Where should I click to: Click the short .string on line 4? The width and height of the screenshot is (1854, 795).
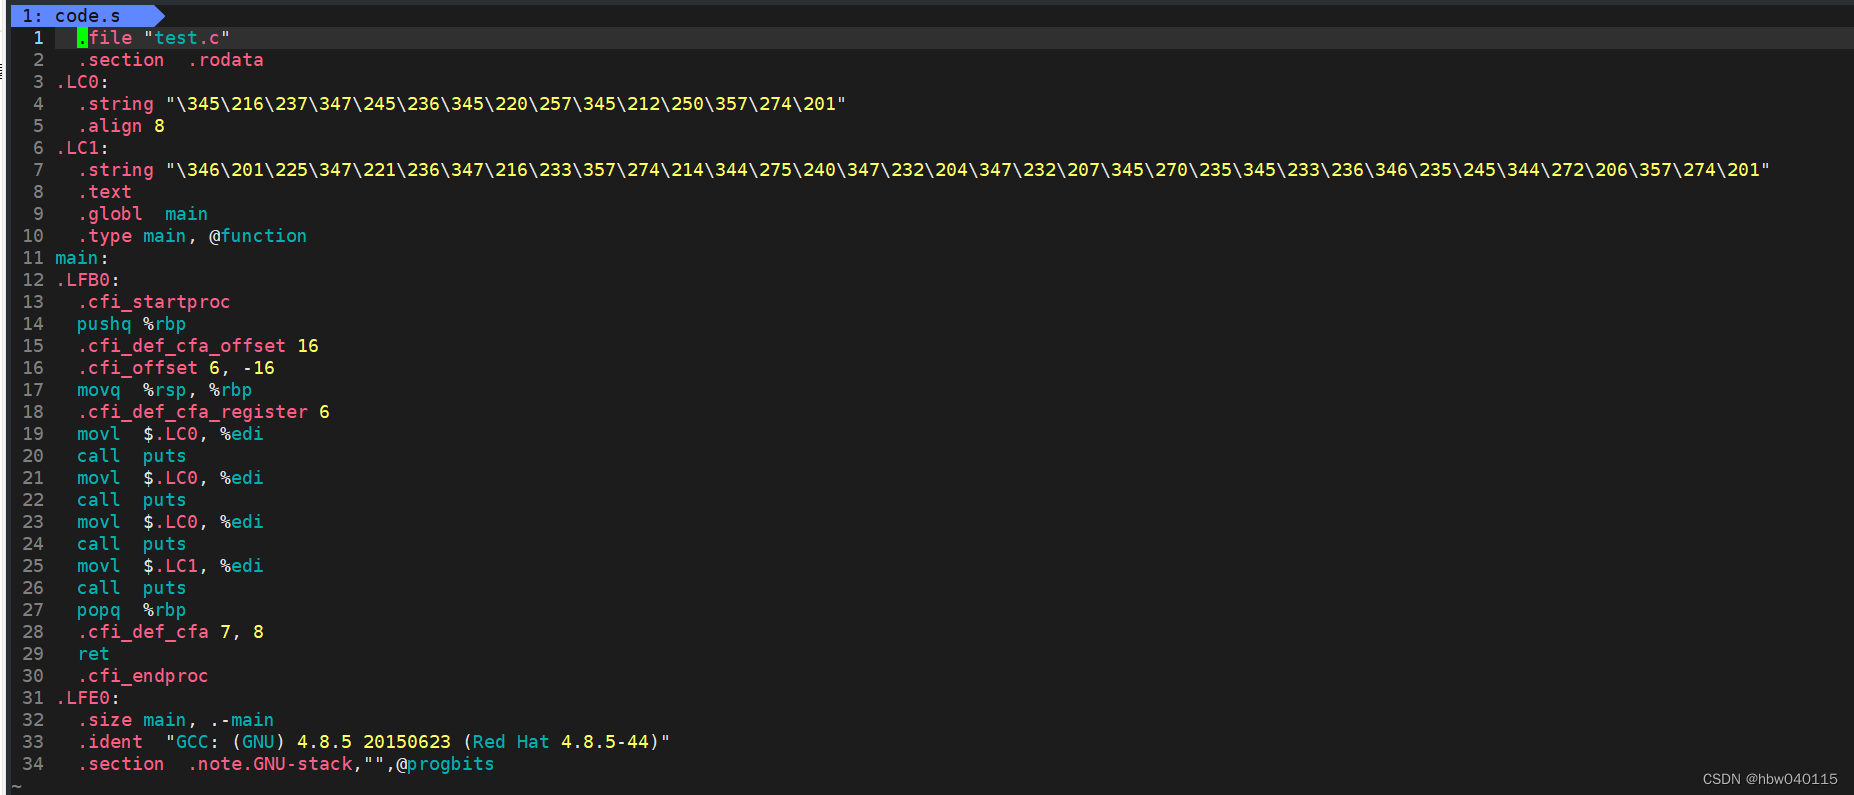(x=462, y=103)
